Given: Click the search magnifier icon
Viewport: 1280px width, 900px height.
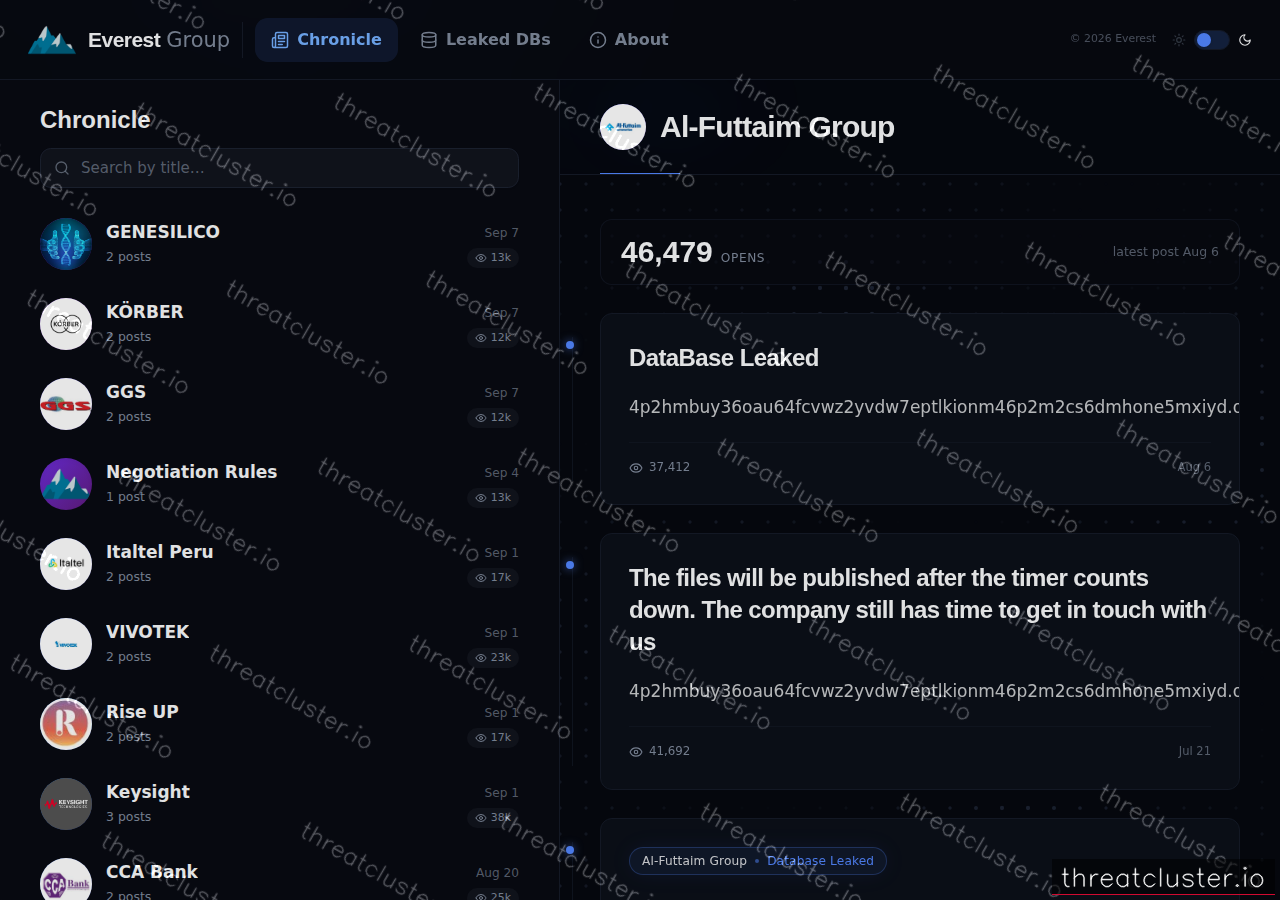Looking at the screenshot, I should pyautogui.click(x=62, y=168).
